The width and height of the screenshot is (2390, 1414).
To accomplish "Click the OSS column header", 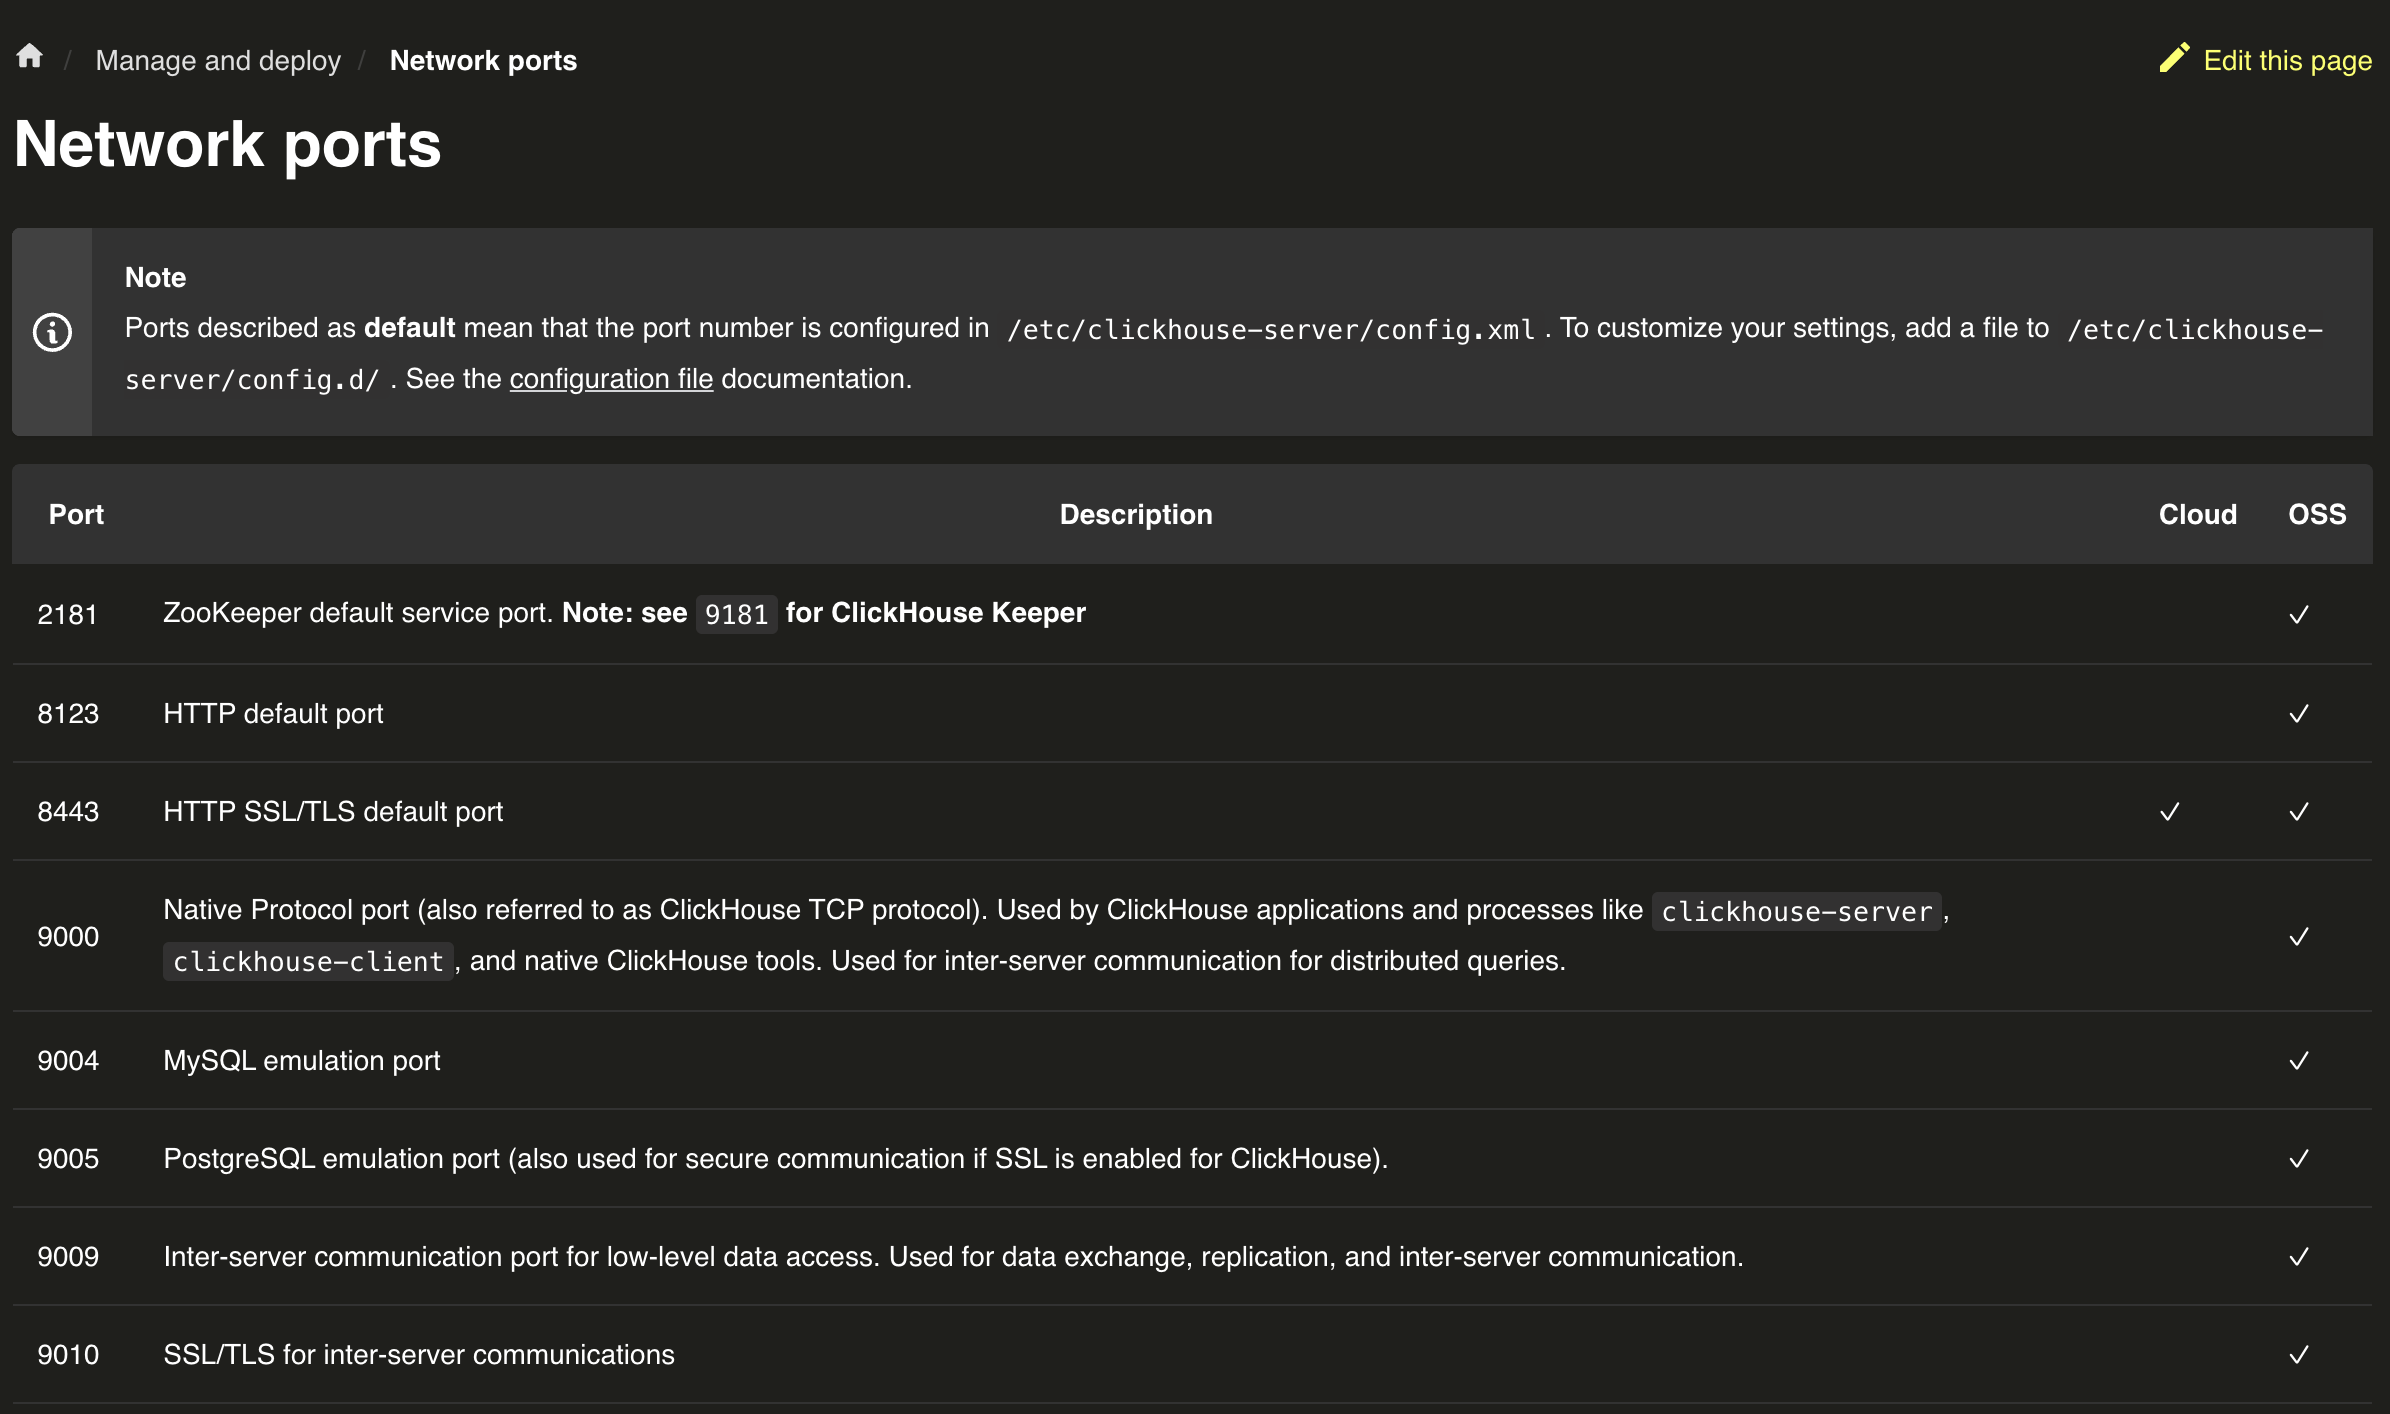I will point(2316,514).
